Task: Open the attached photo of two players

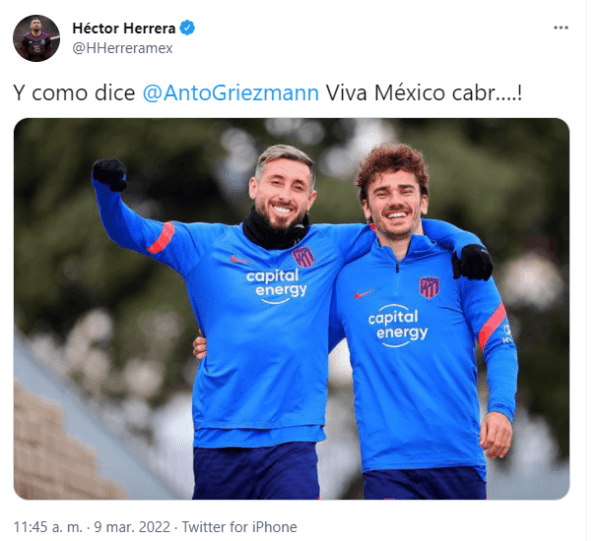Action: pos(292,309)
